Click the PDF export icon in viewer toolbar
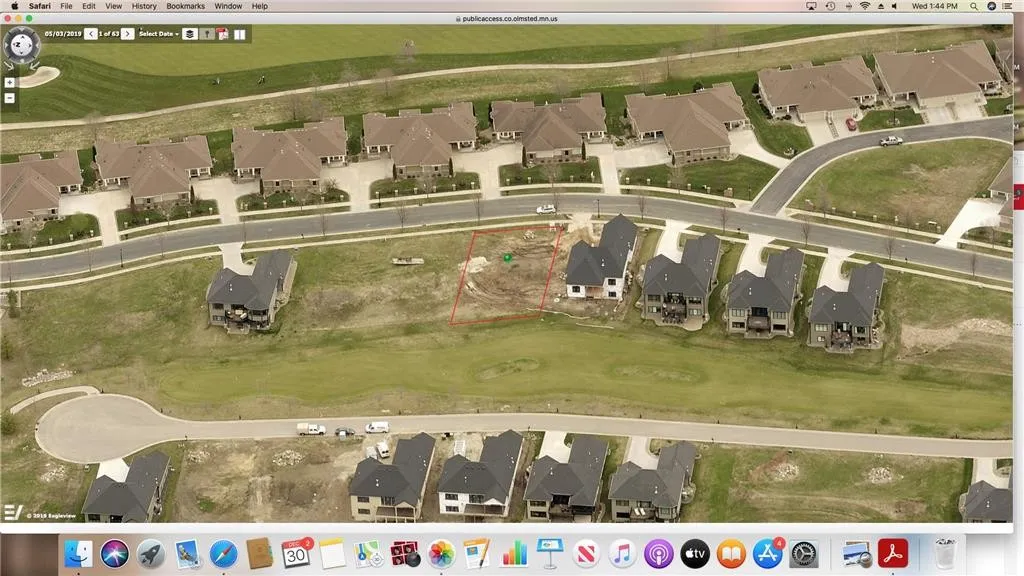The image size is (1024, 576). pos(223,33)
